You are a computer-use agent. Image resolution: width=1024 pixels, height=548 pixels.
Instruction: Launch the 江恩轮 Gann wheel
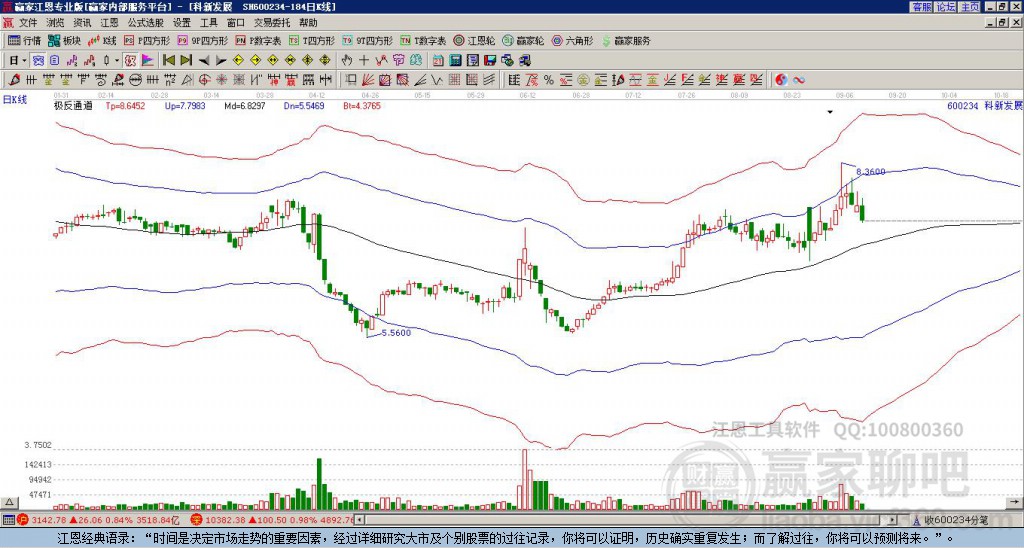474,40
